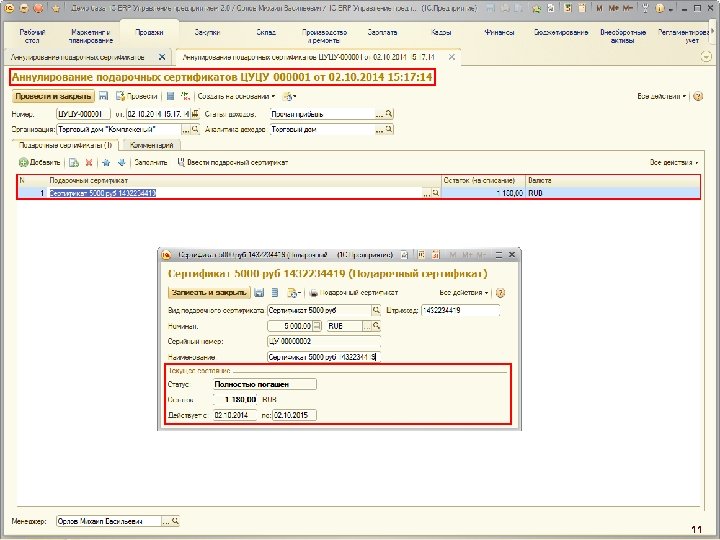Open the RUB currency lookup icon
The width and height of the screenshot is (720, 540).
376,326
